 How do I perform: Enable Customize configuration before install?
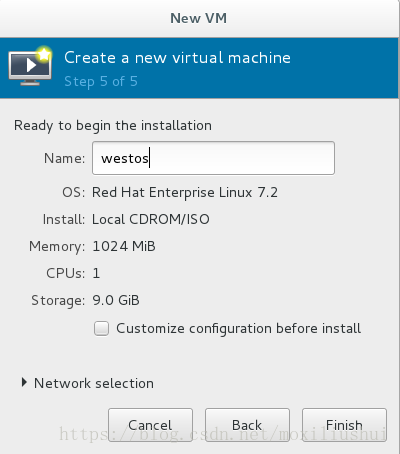tap(101, 328)
